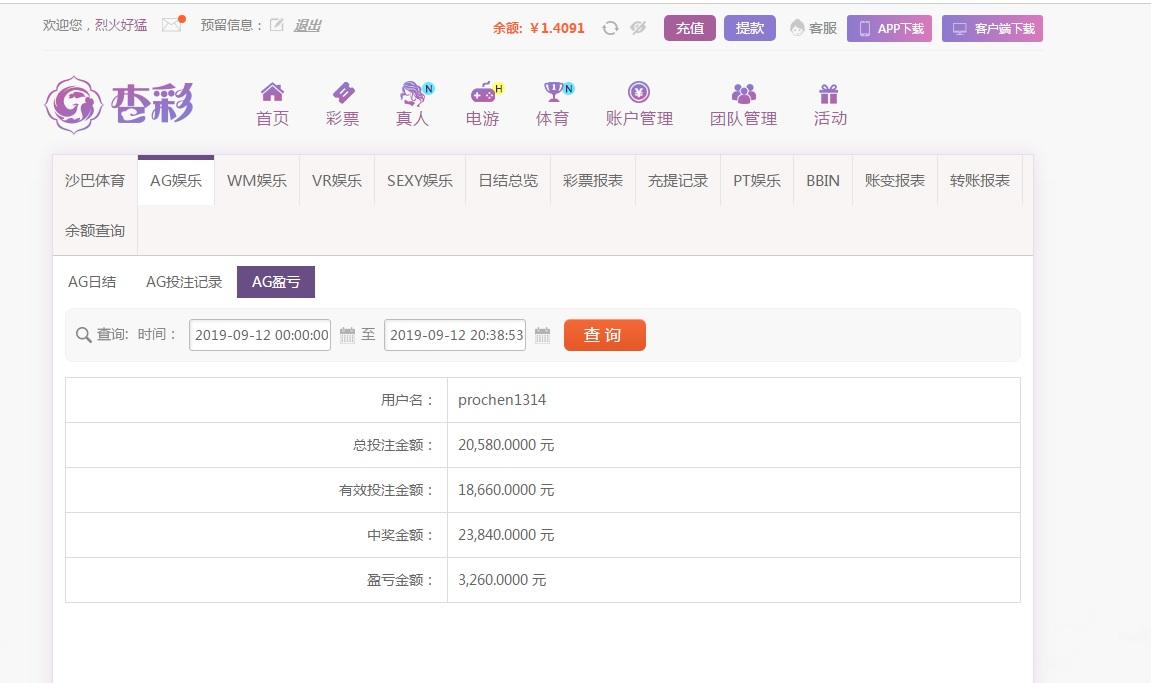Toggle balance visibility with the eye icon
This screenshot has height=683, width=1151.
(x=637, y=28)
